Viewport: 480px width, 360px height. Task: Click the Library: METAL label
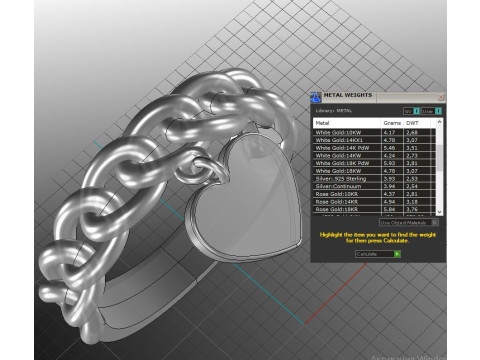point(333,111)
